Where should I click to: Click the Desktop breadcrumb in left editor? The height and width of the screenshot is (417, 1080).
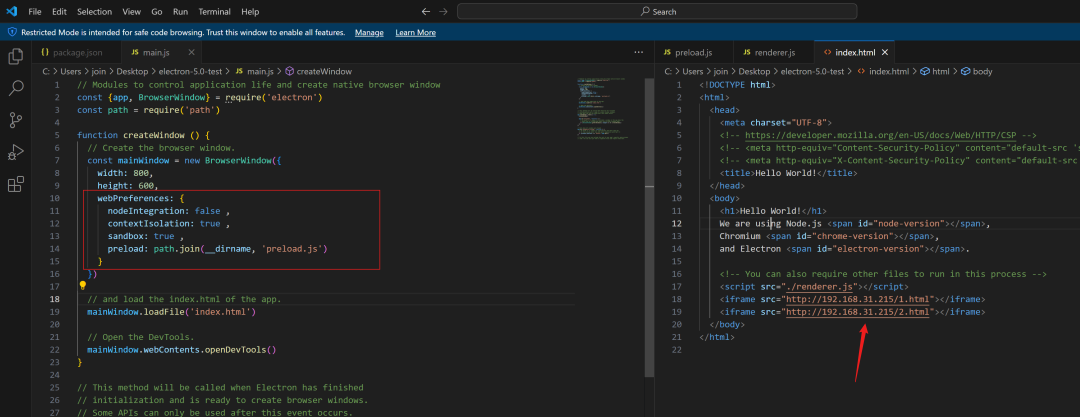(132, 72)
